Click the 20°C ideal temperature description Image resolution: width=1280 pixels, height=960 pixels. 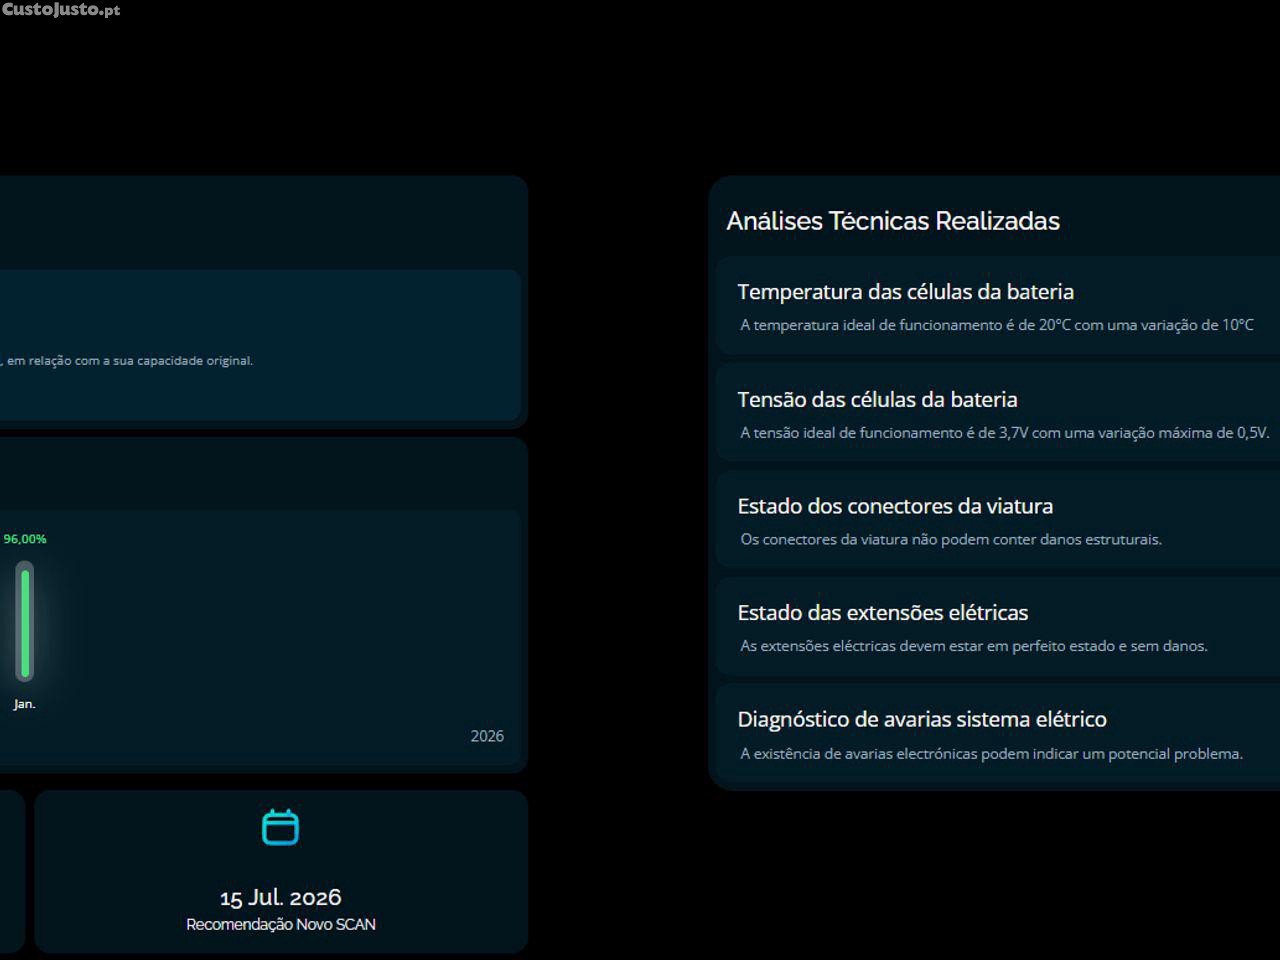(x=996, y=325)
